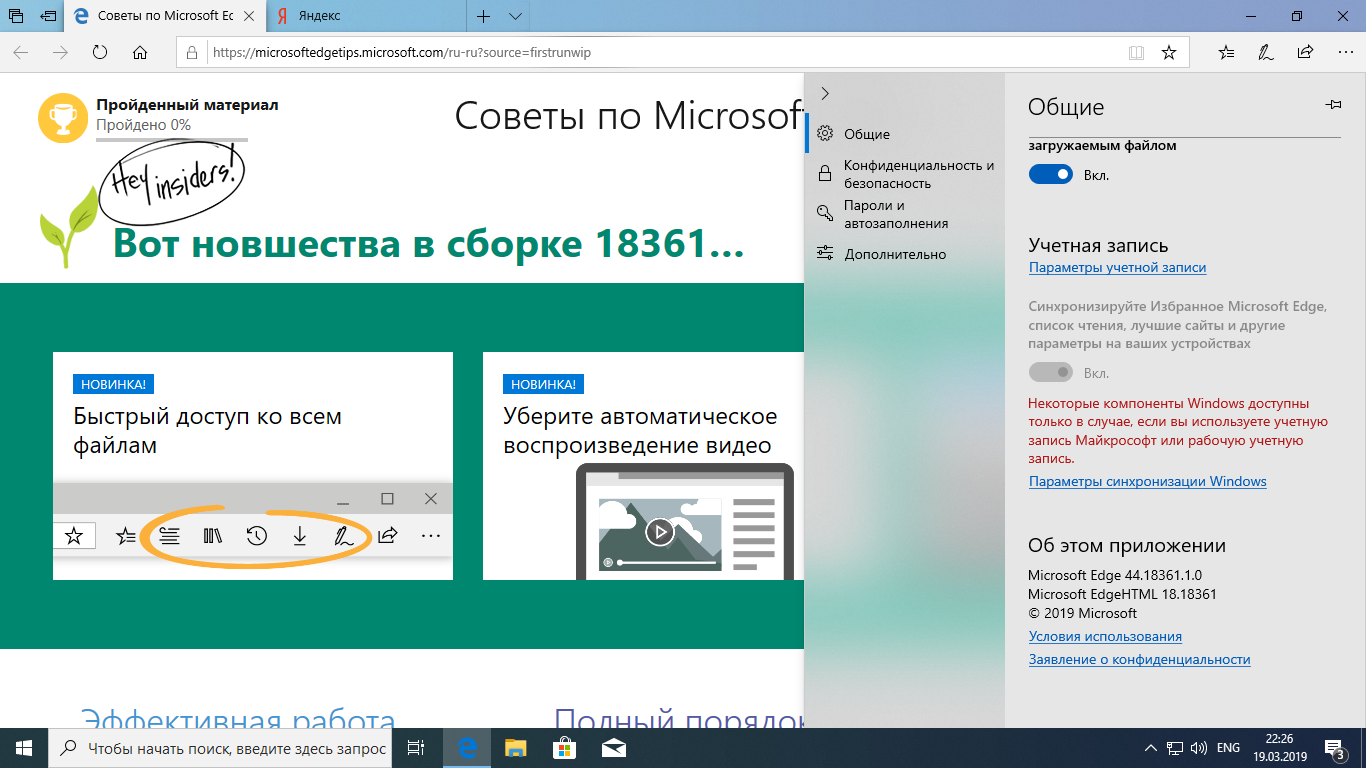Toggle the disabled sync switch
This screenshot has width=1366, height=768.
(x=1050, y=373)
